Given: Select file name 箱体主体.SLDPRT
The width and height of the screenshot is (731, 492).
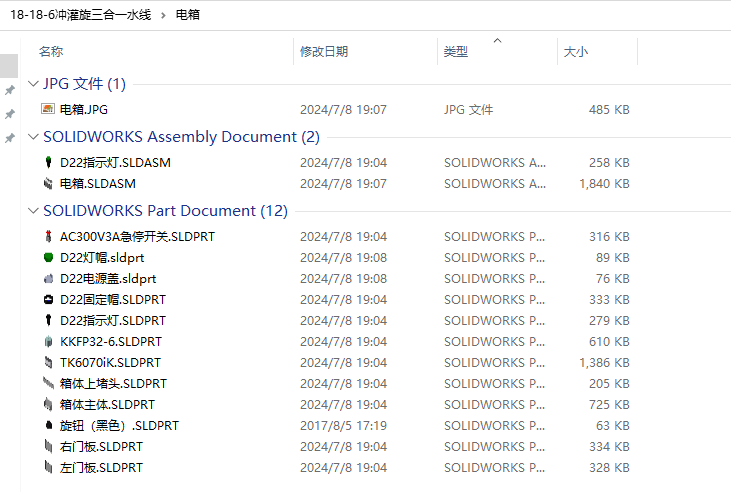Looking at the screenshot, I should (x=107, y=404).
